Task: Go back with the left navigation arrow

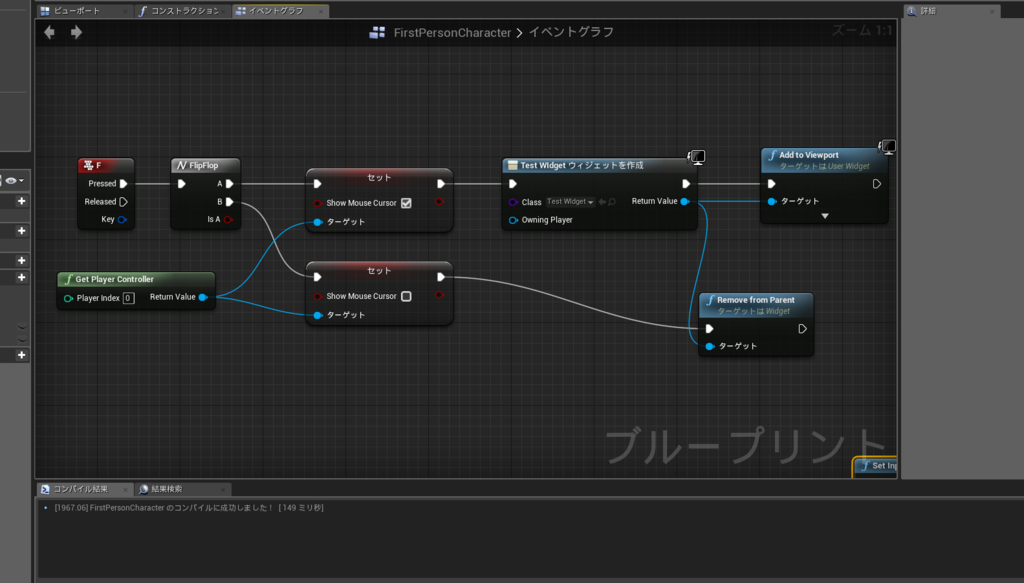Action: point(50,32)
